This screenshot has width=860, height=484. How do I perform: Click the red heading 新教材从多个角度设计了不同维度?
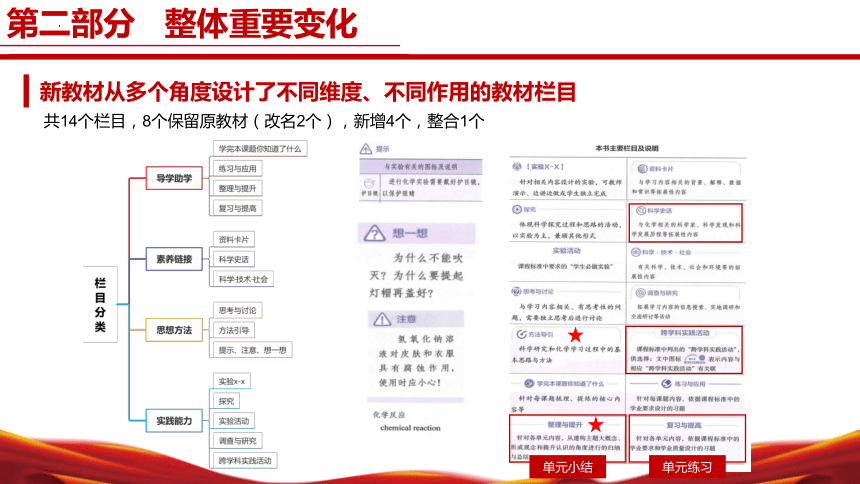tap(308, 92)
